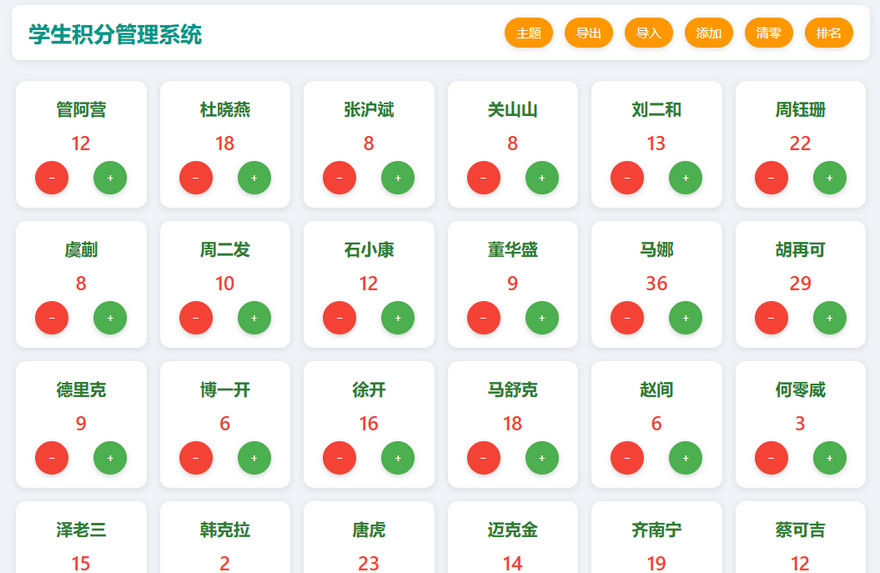880x573 pixels.
Task: Open the 排名 ranking view
Action: pyautogui.click(x=828, y=33)
